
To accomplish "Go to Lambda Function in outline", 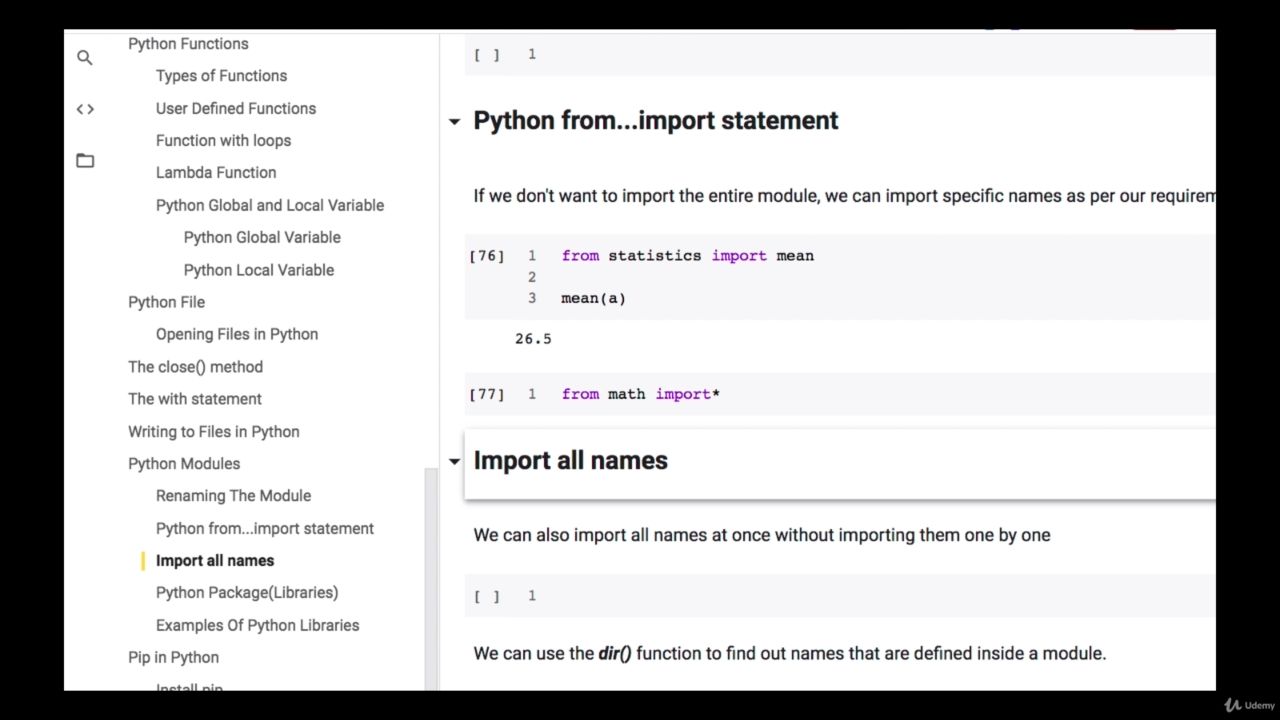I will pos(215,172).
